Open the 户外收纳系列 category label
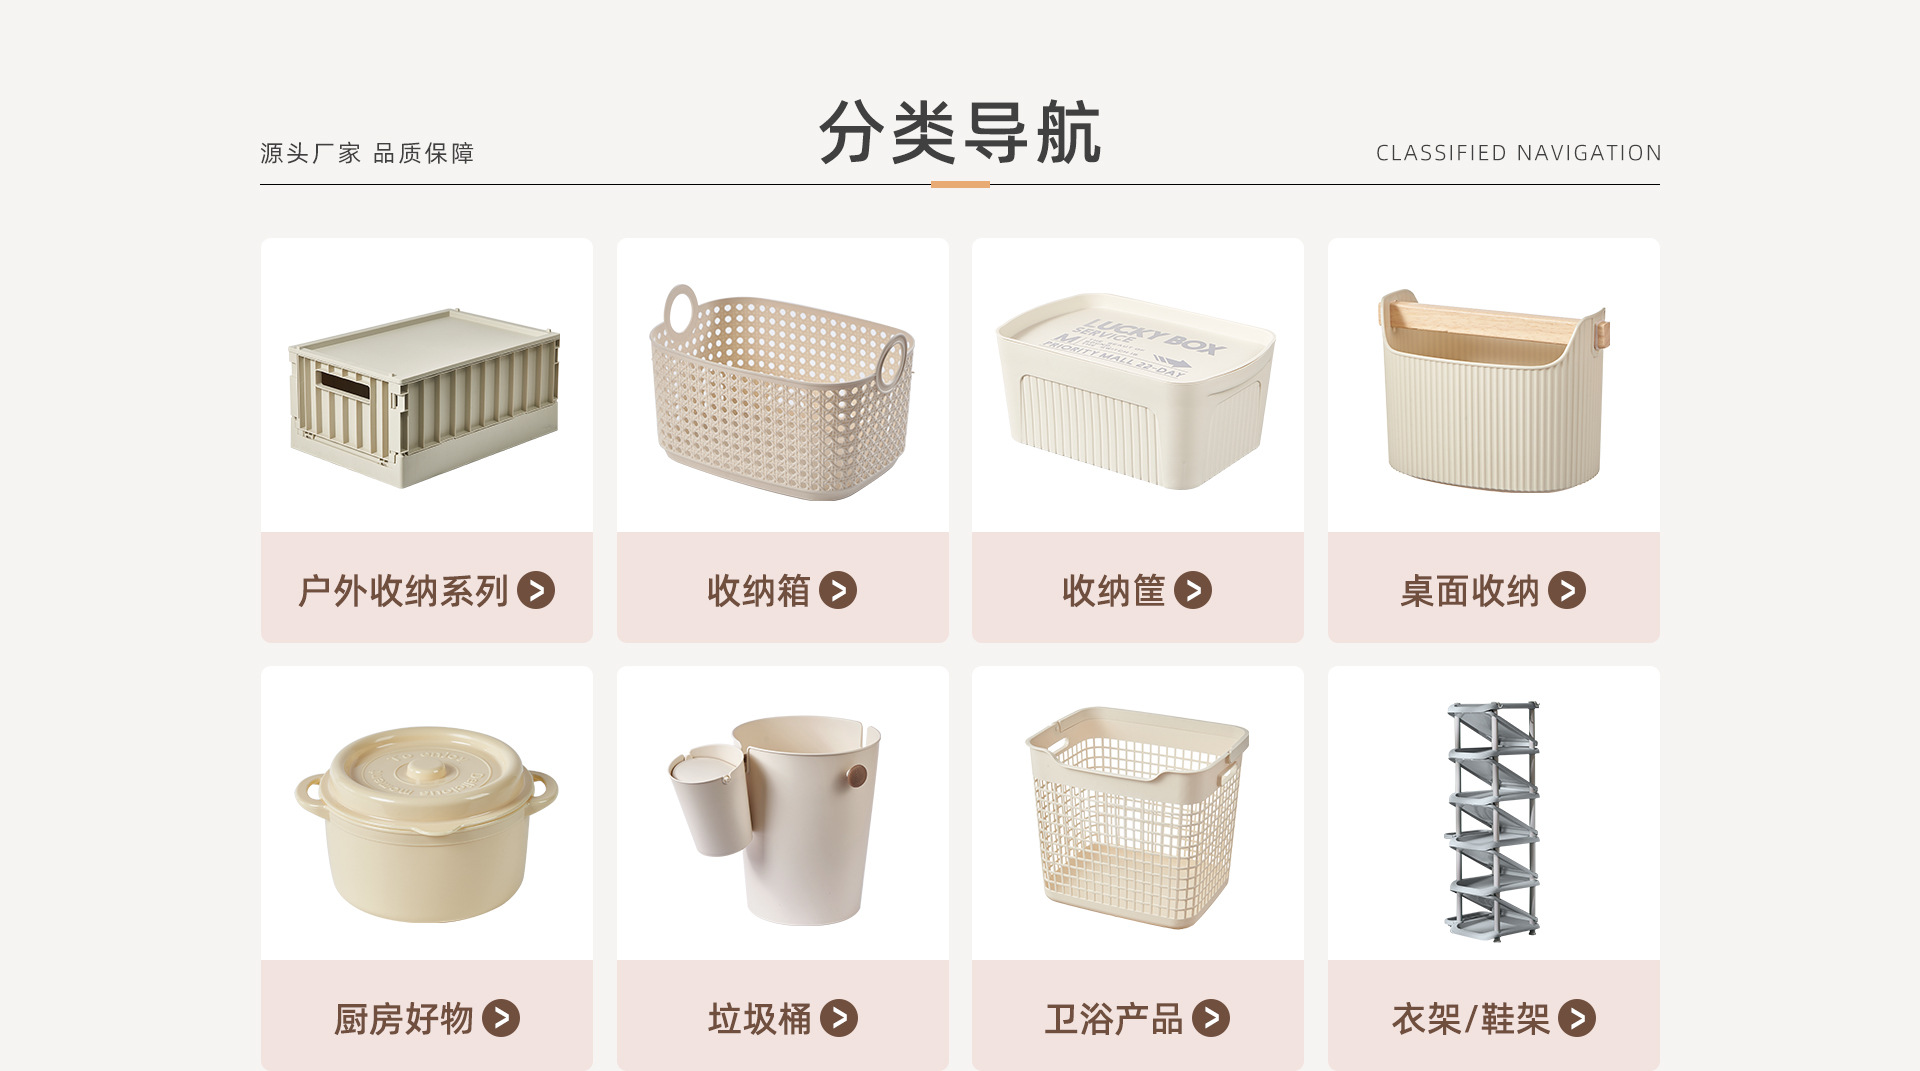Viewport: 1920px width, 1071px height. pyautogui.click(x=404, y=591)
